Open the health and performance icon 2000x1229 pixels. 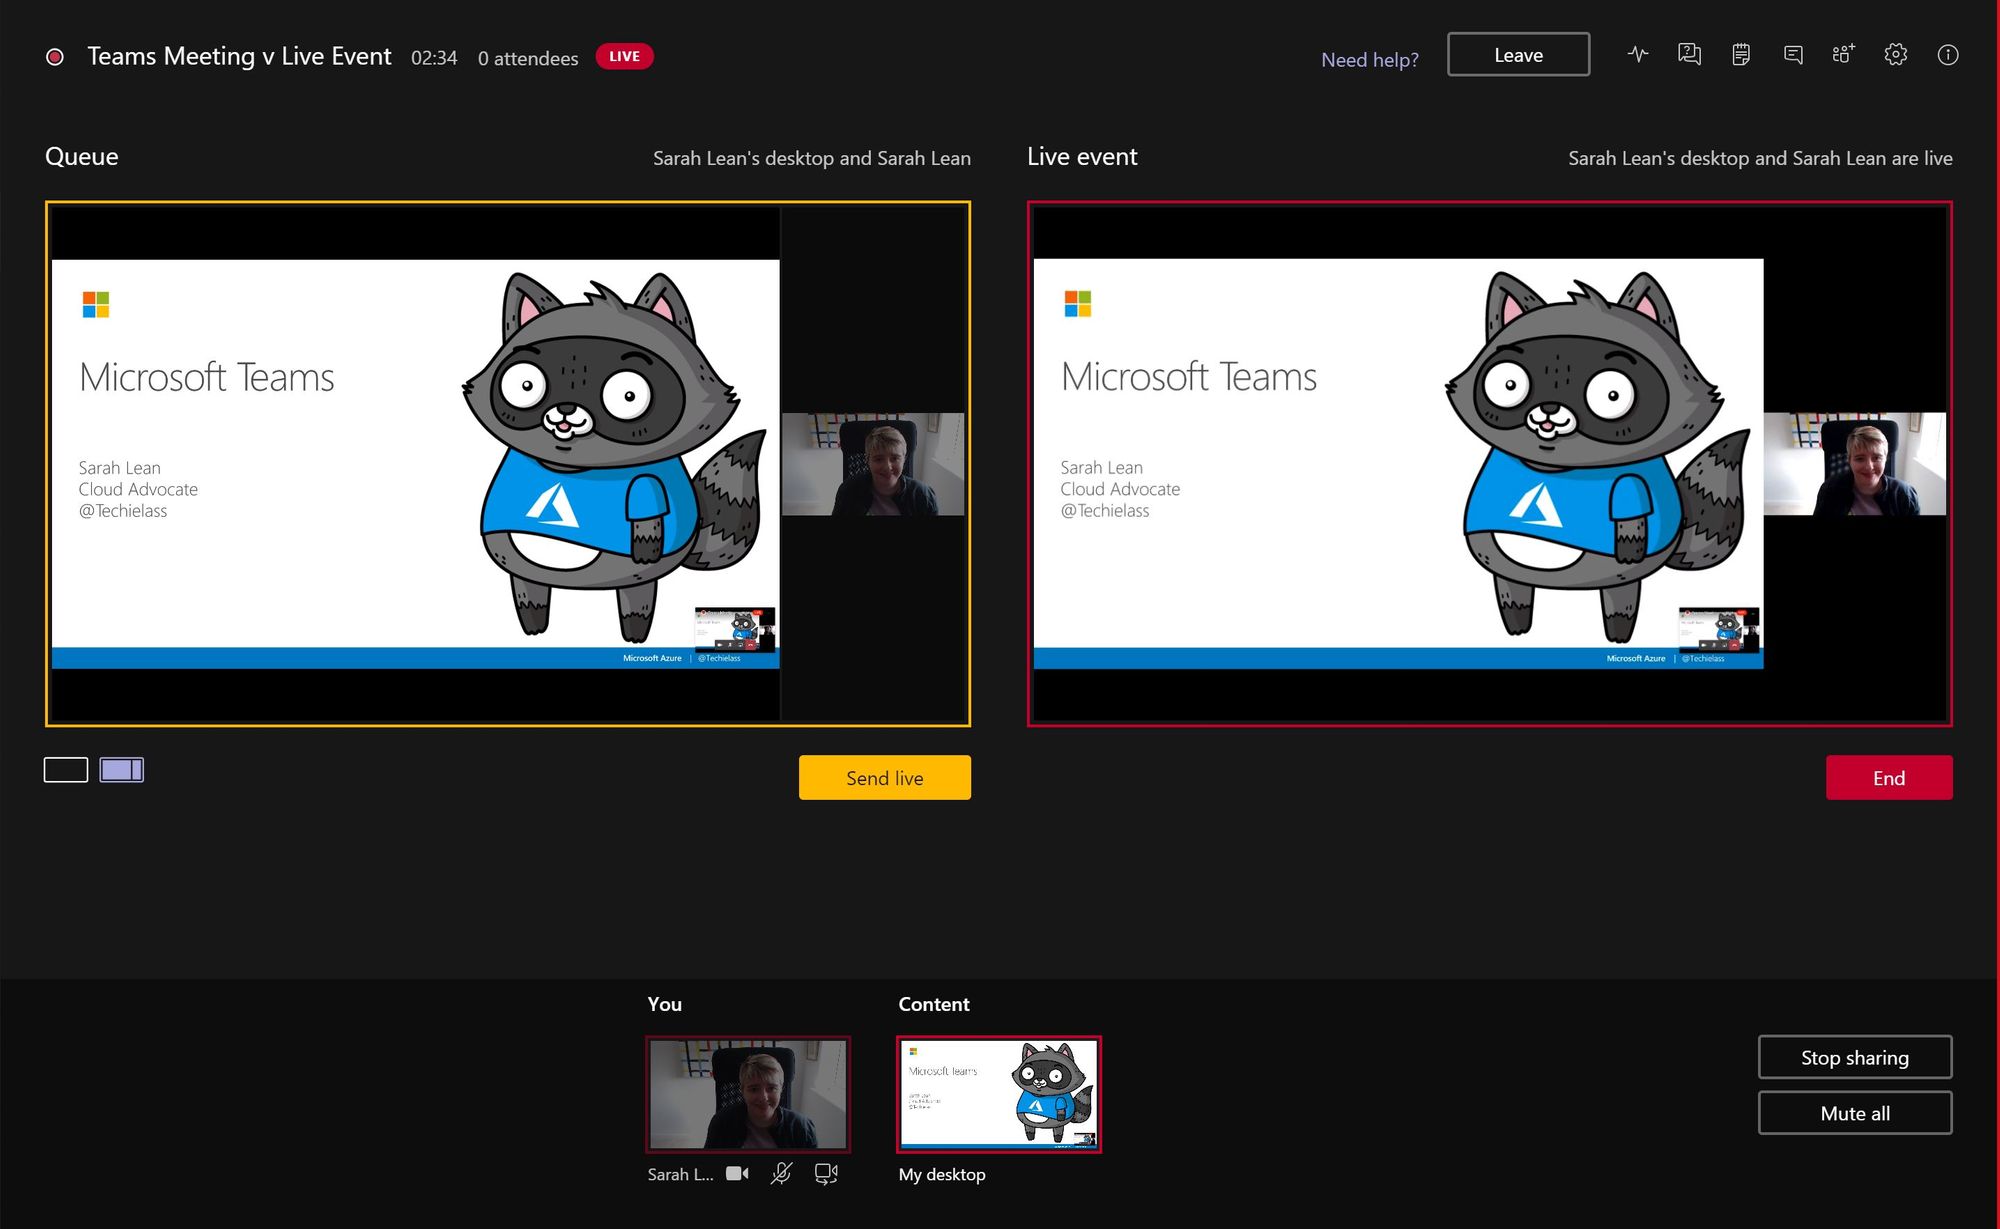(x=1638, y=55)
